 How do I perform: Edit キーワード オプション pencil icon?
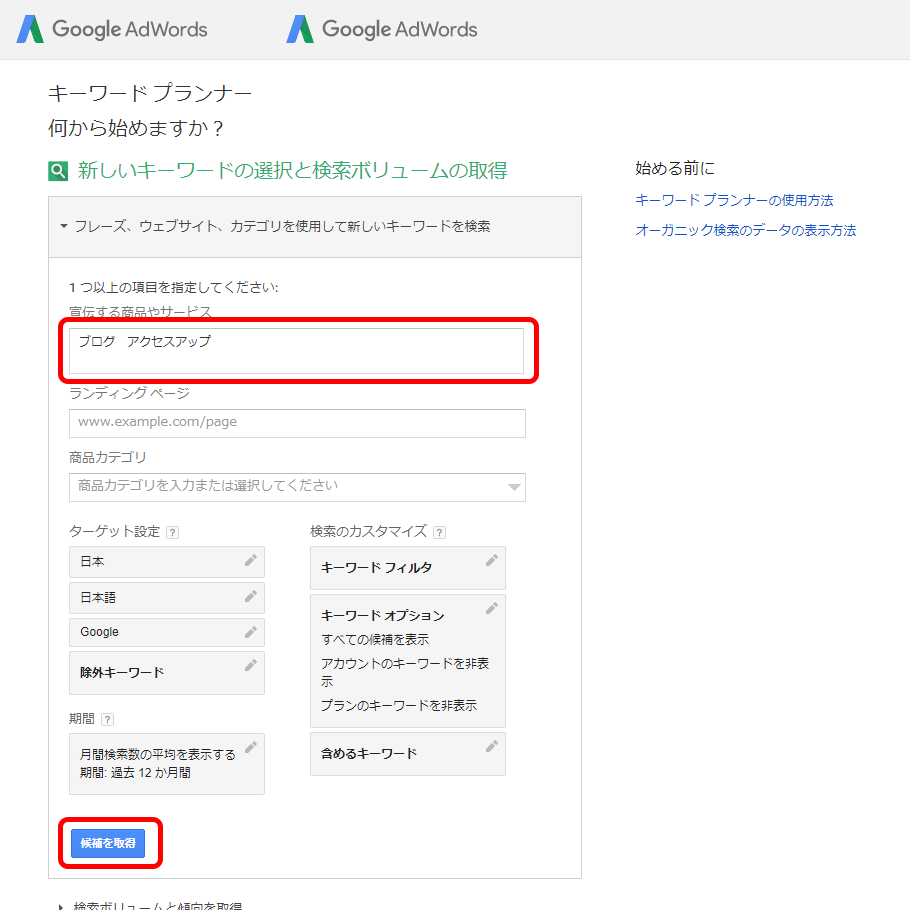492,608
